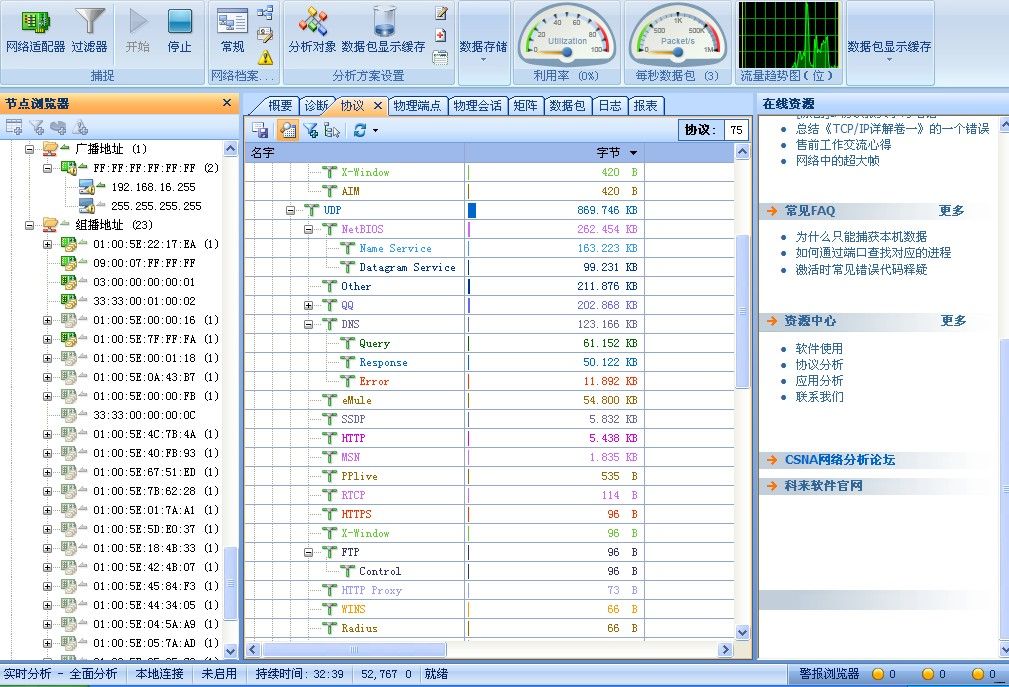1009x687 pixels.
Task: Click the 数据包显示缓存 bucket icon
Action: 383,30
